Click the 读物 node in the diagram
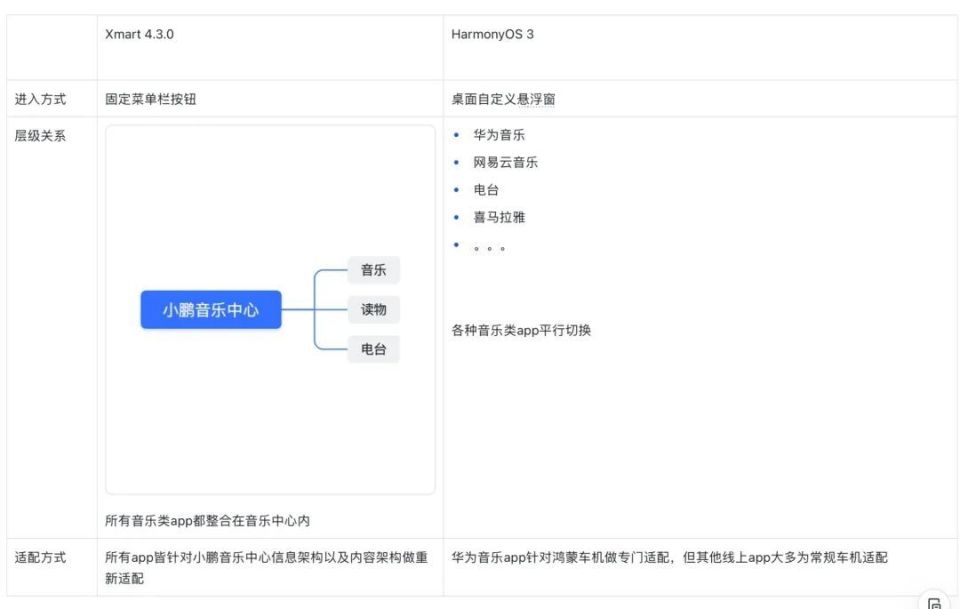The width and height of the screenshot is (960, 609). coord(372,310)
